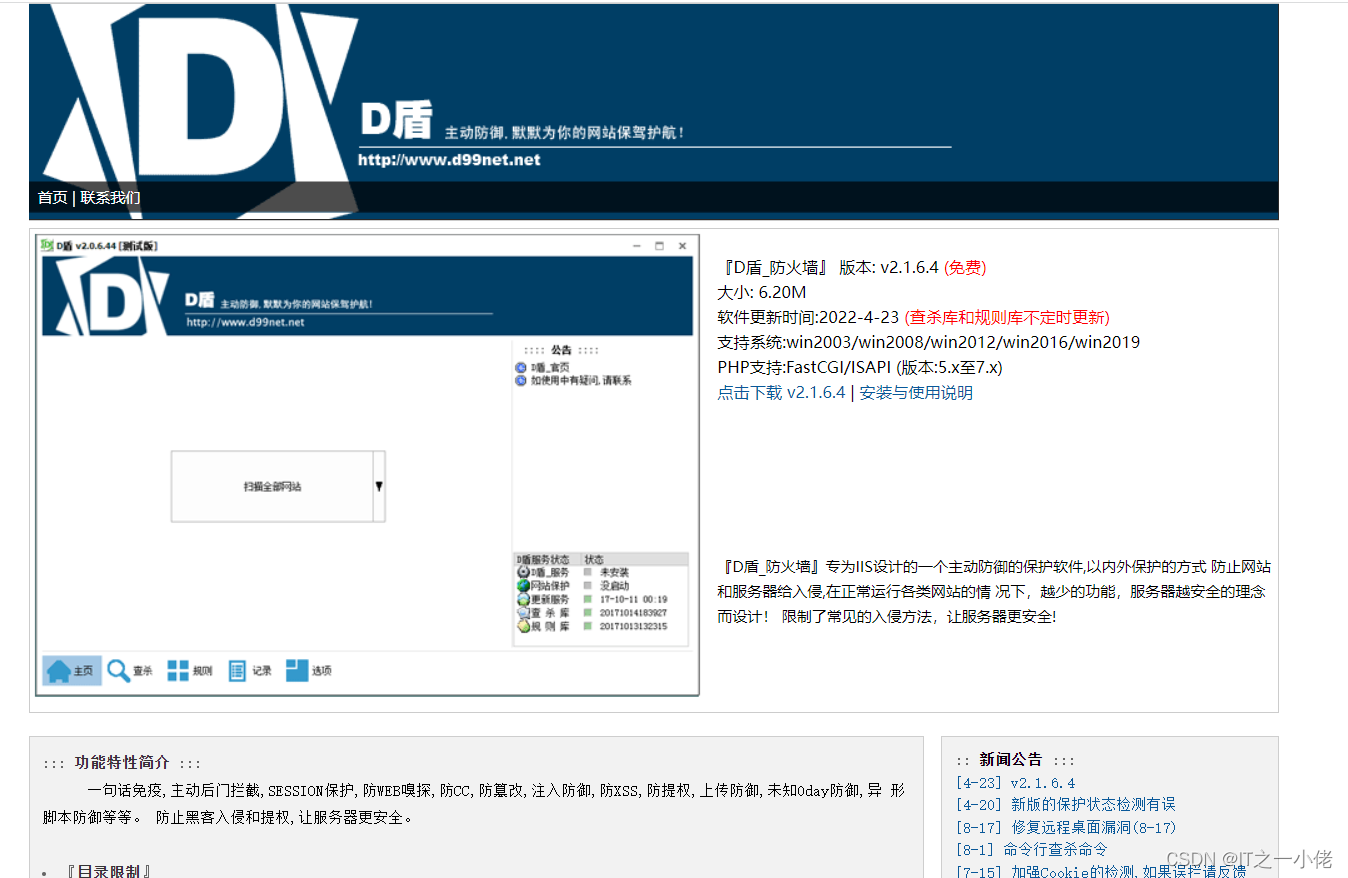Image resolution: width=1348 pixels, height=878 pixels.
Task: Click the 『目录限制』 list heading
Action: point(108,871)
